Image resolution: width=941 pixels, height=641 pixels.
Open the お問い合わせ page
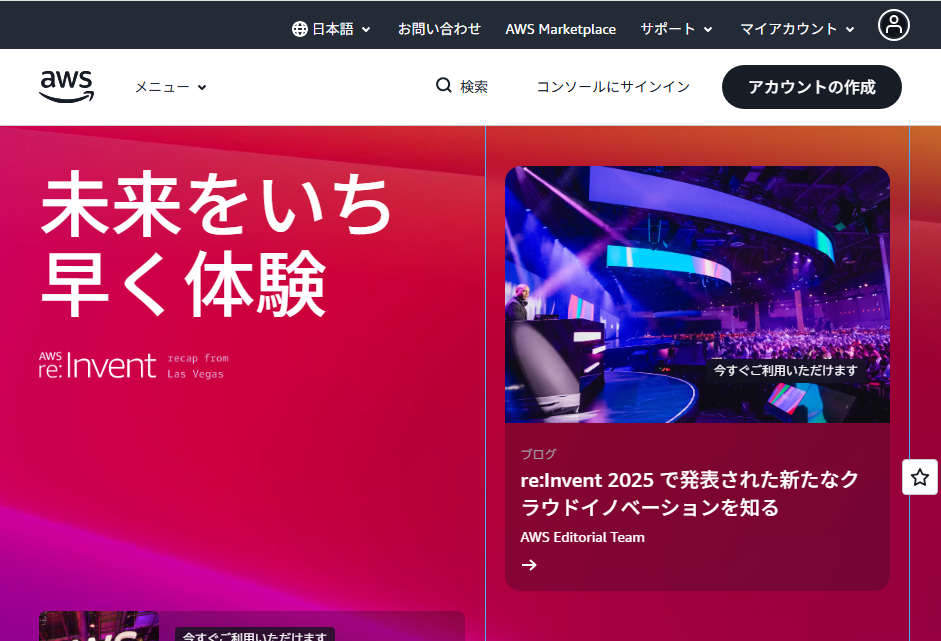click(439, 29)
